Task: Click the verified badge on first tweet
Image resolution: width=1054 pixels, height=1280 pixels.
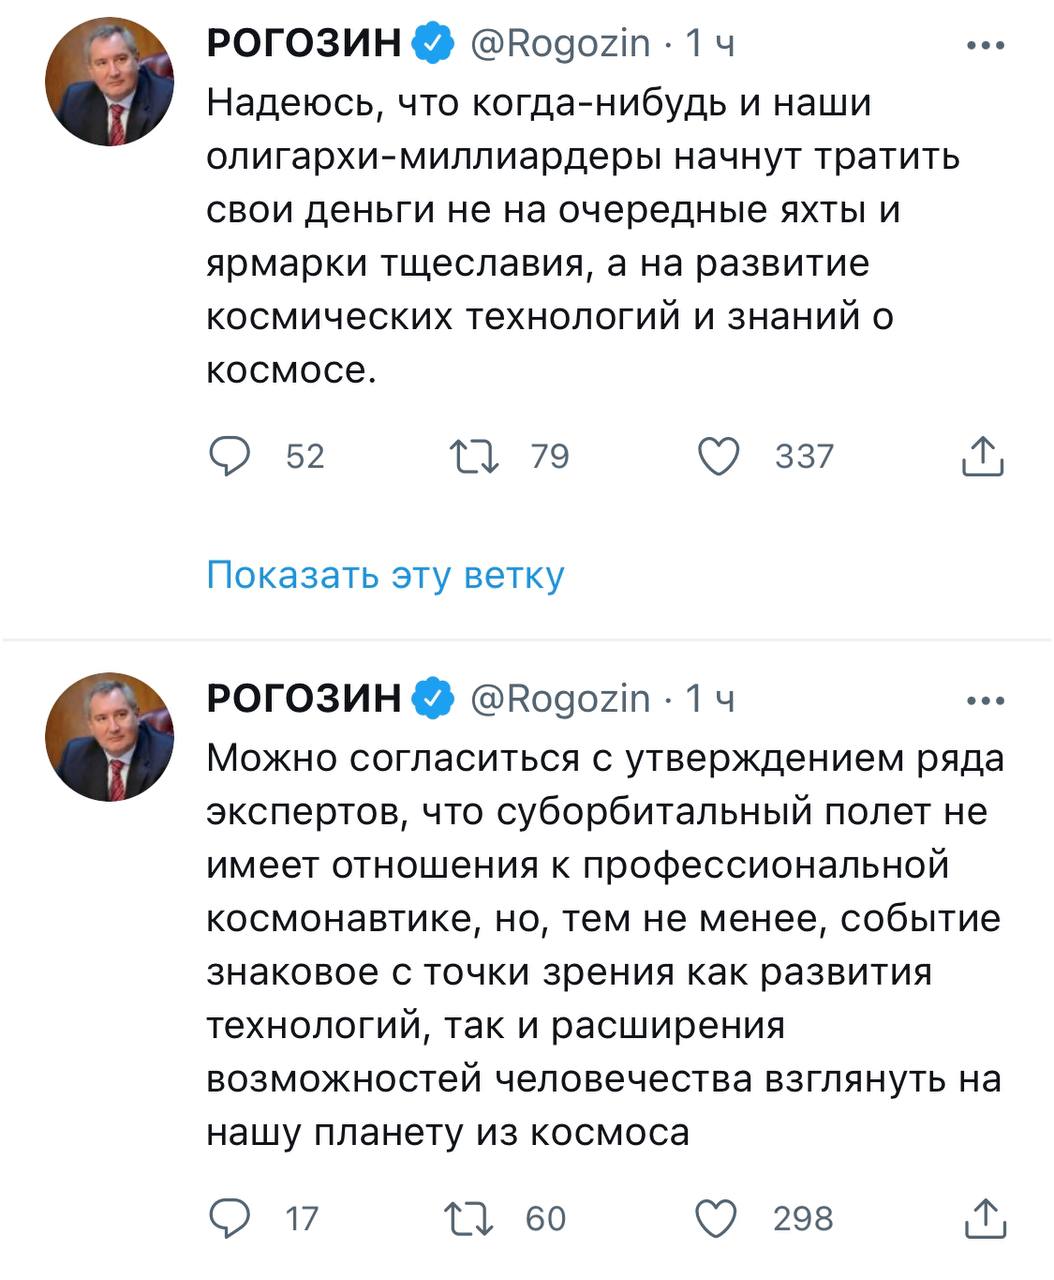Action: (x=434, y=43)
